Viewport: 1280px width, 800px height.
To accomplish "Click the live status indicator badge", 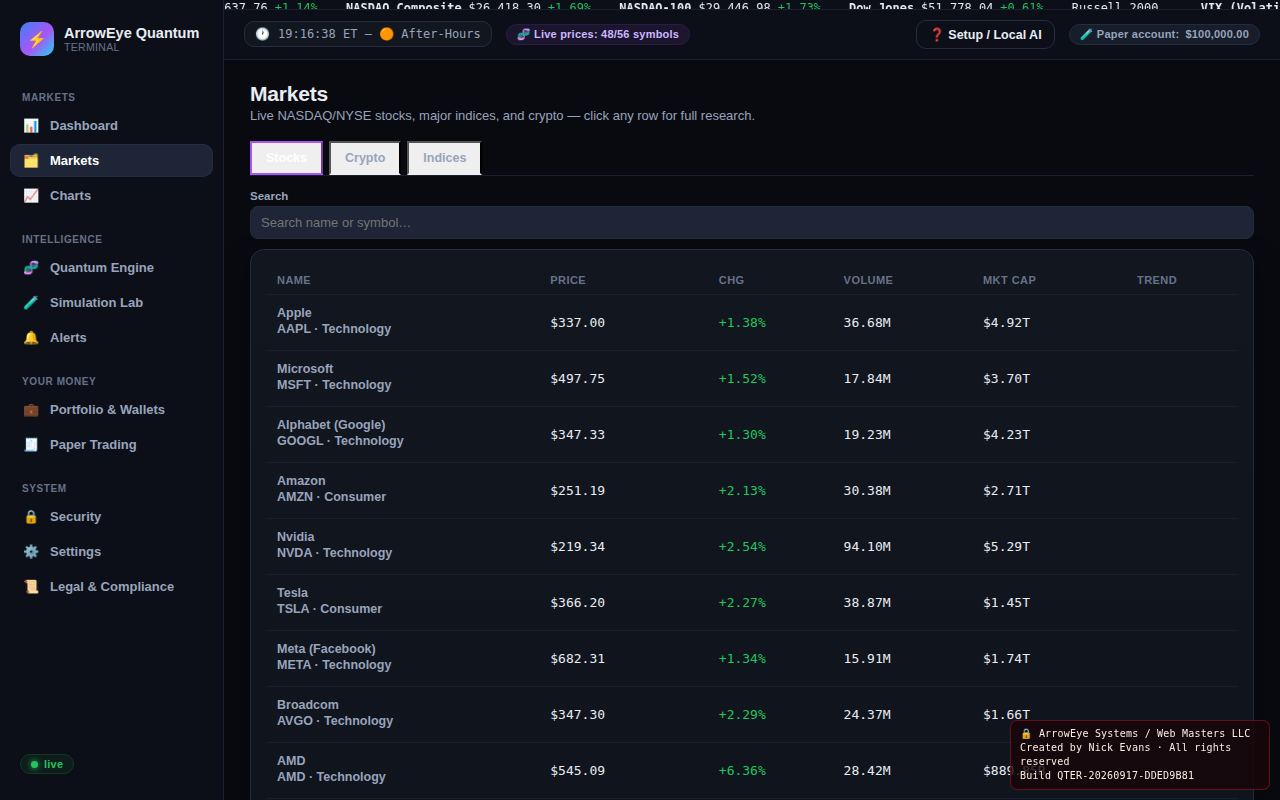I will pyautogui.click(x=47, y=764).
